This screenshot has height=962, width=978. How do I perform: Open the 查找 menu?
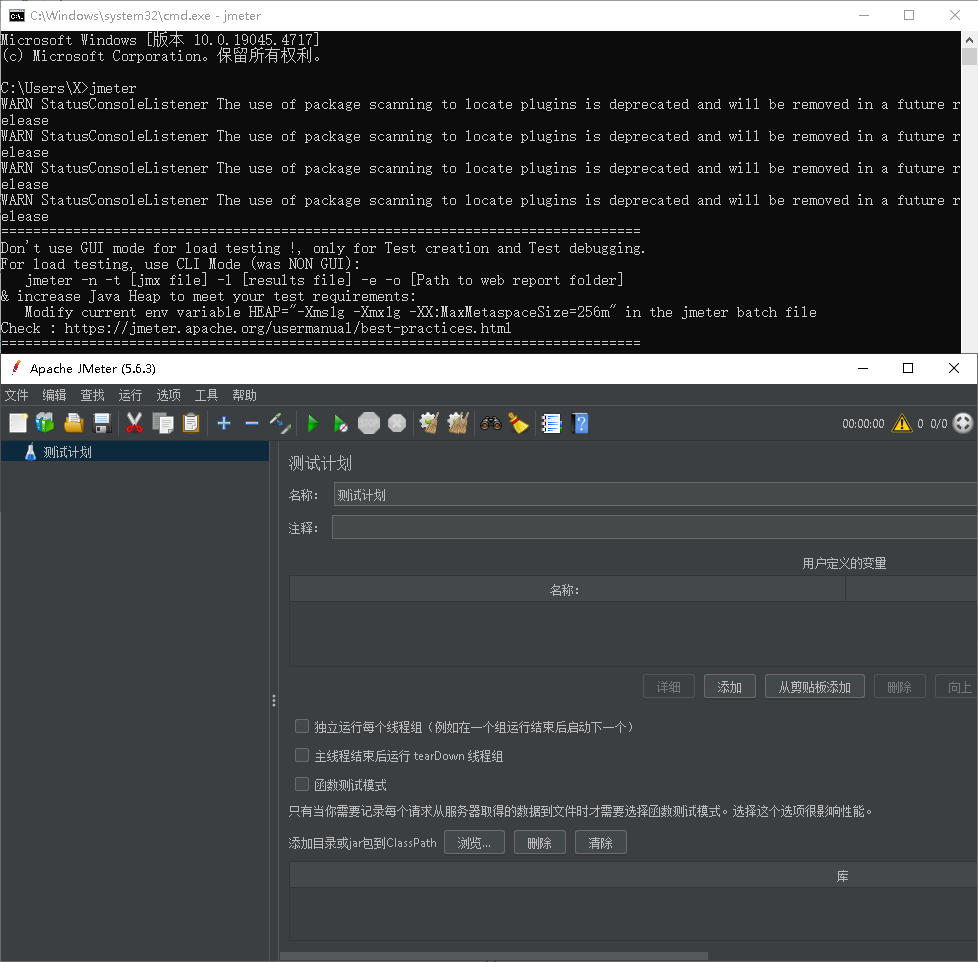[x=92, y=395]
